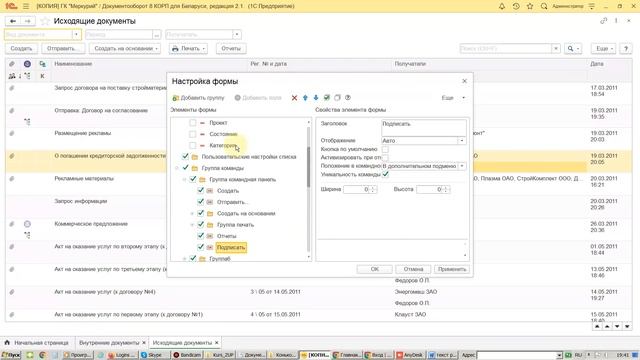This screenshot has height=360, width=640.
Task: Open Получатель filter dropdown
Action: coord(236,35)
